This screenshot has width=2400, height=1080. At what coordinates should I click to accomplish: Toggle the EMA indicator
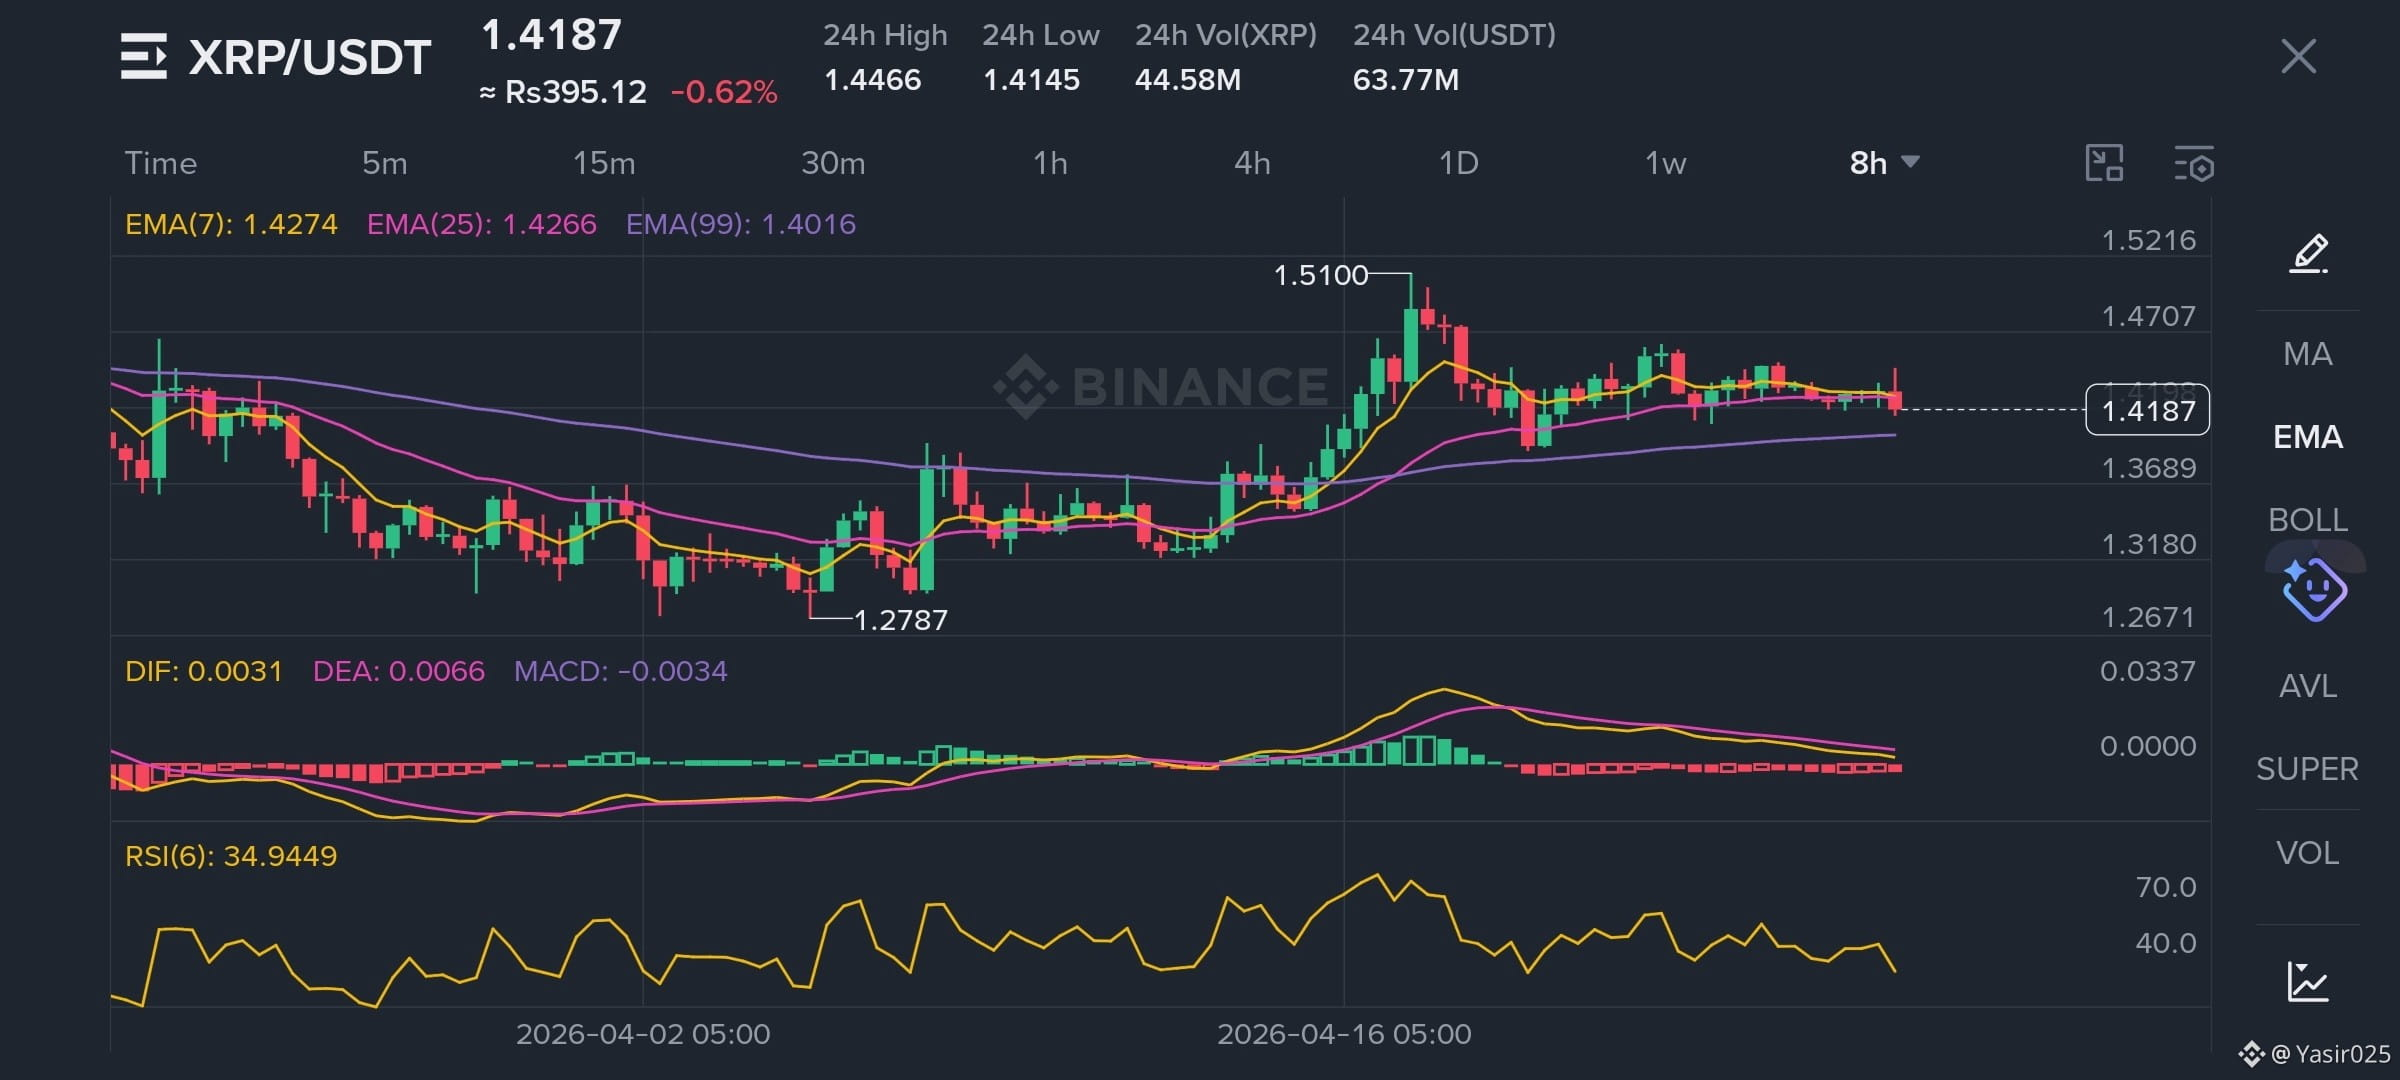[2308, 437]
